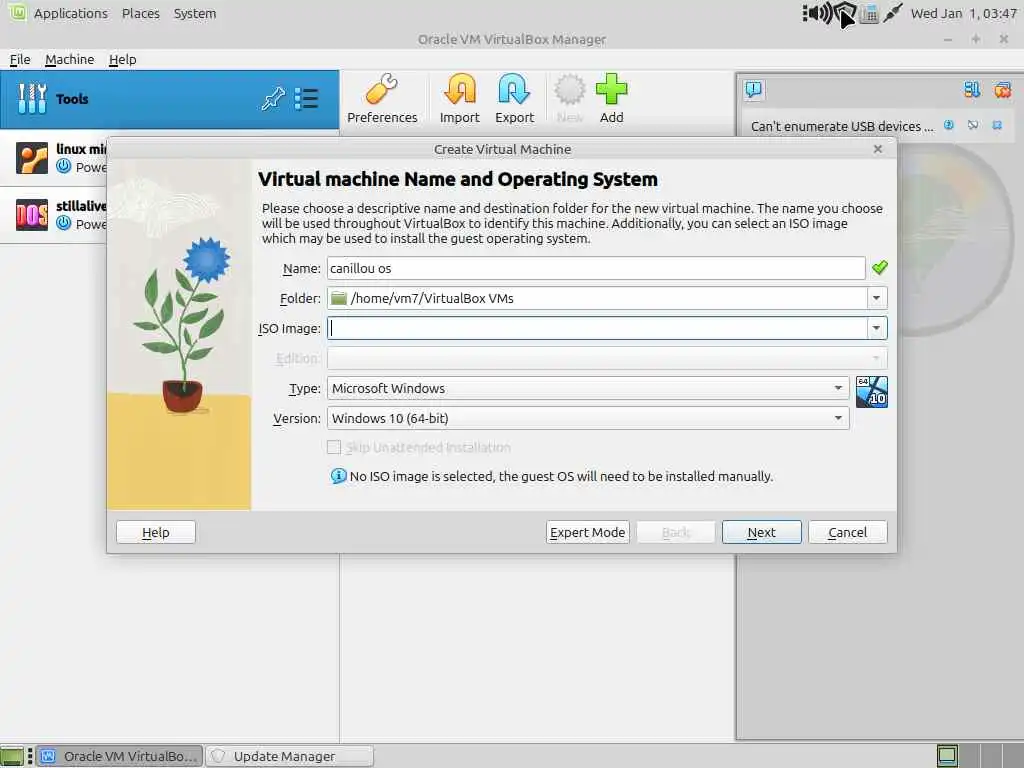Open the Tools list menu icon
This screenshot has width=1024, height=768.
pos(306,99)
